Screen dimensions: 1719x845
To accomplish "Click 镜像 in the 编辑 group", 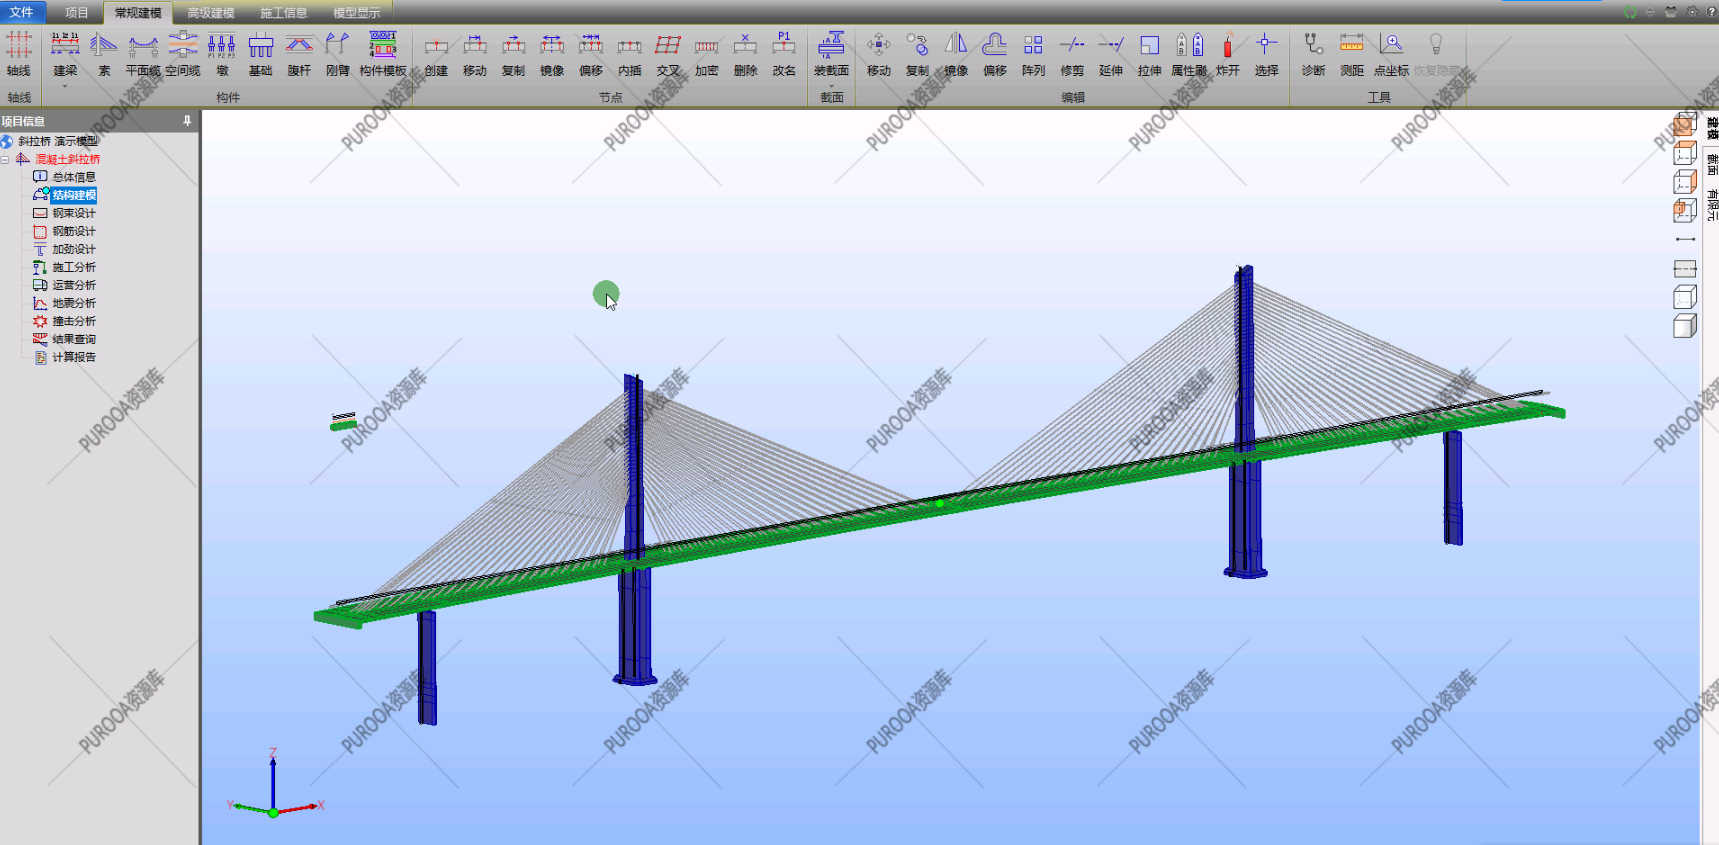I will [x=956, y=53].
